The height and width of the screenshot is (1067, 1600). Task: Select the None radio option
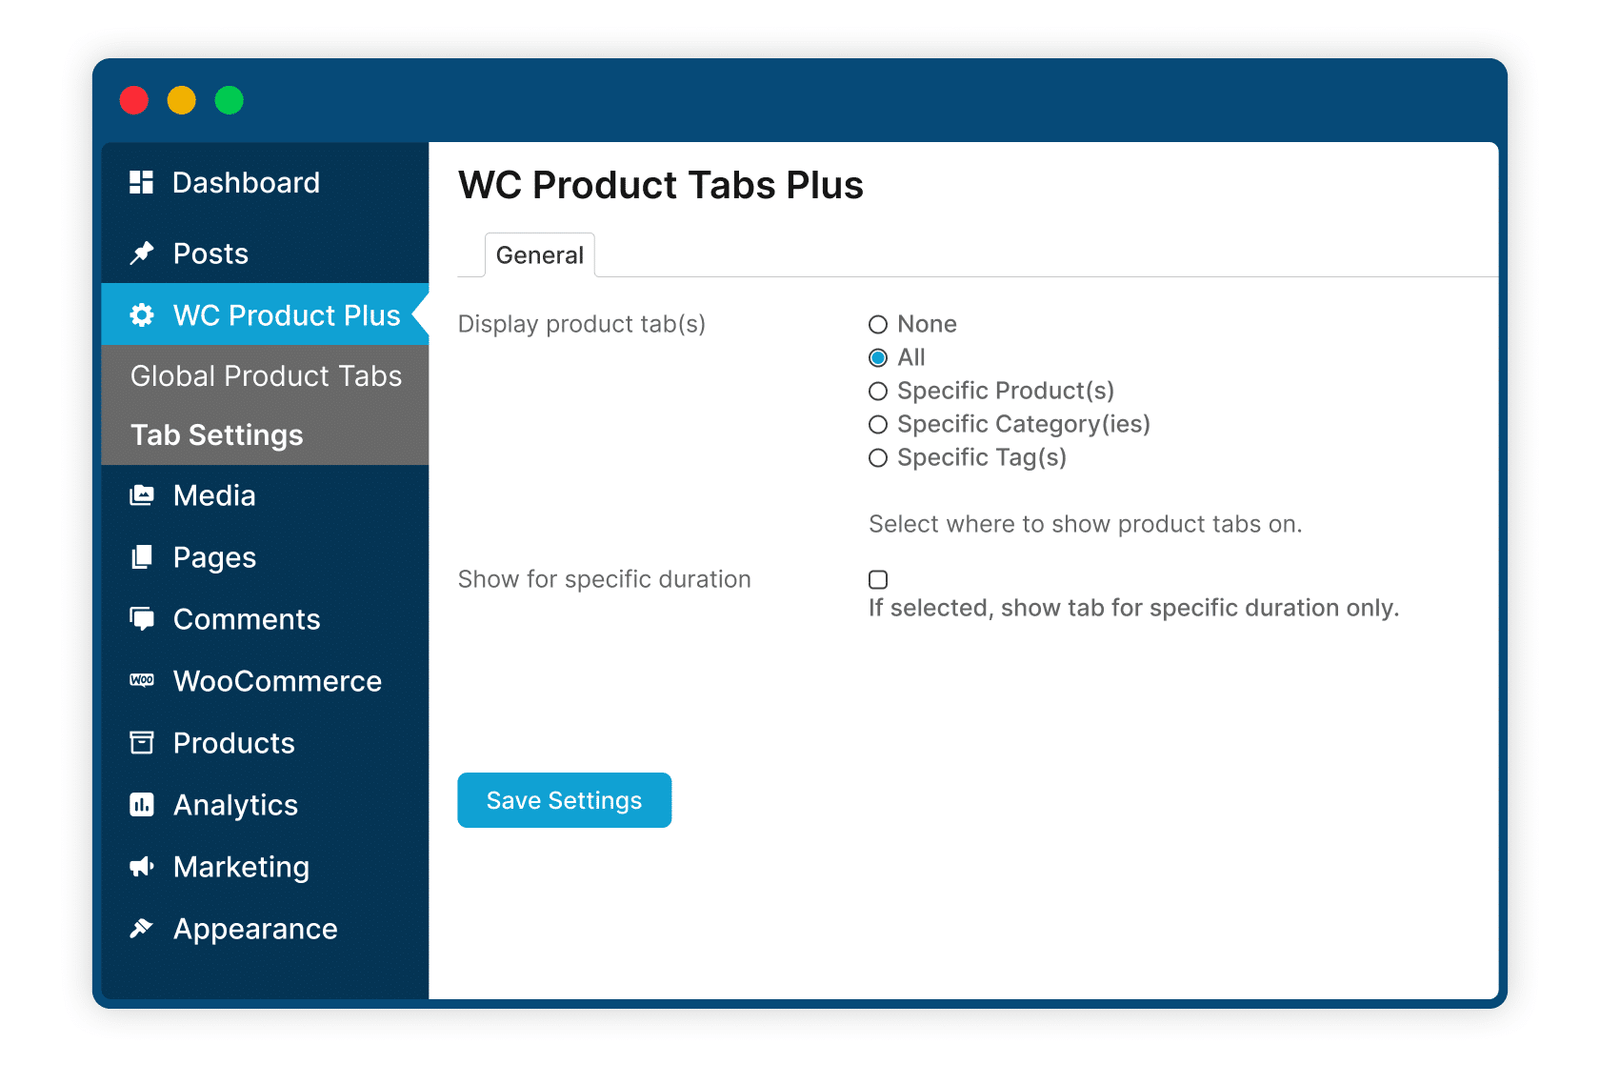(x=878, y=324)
